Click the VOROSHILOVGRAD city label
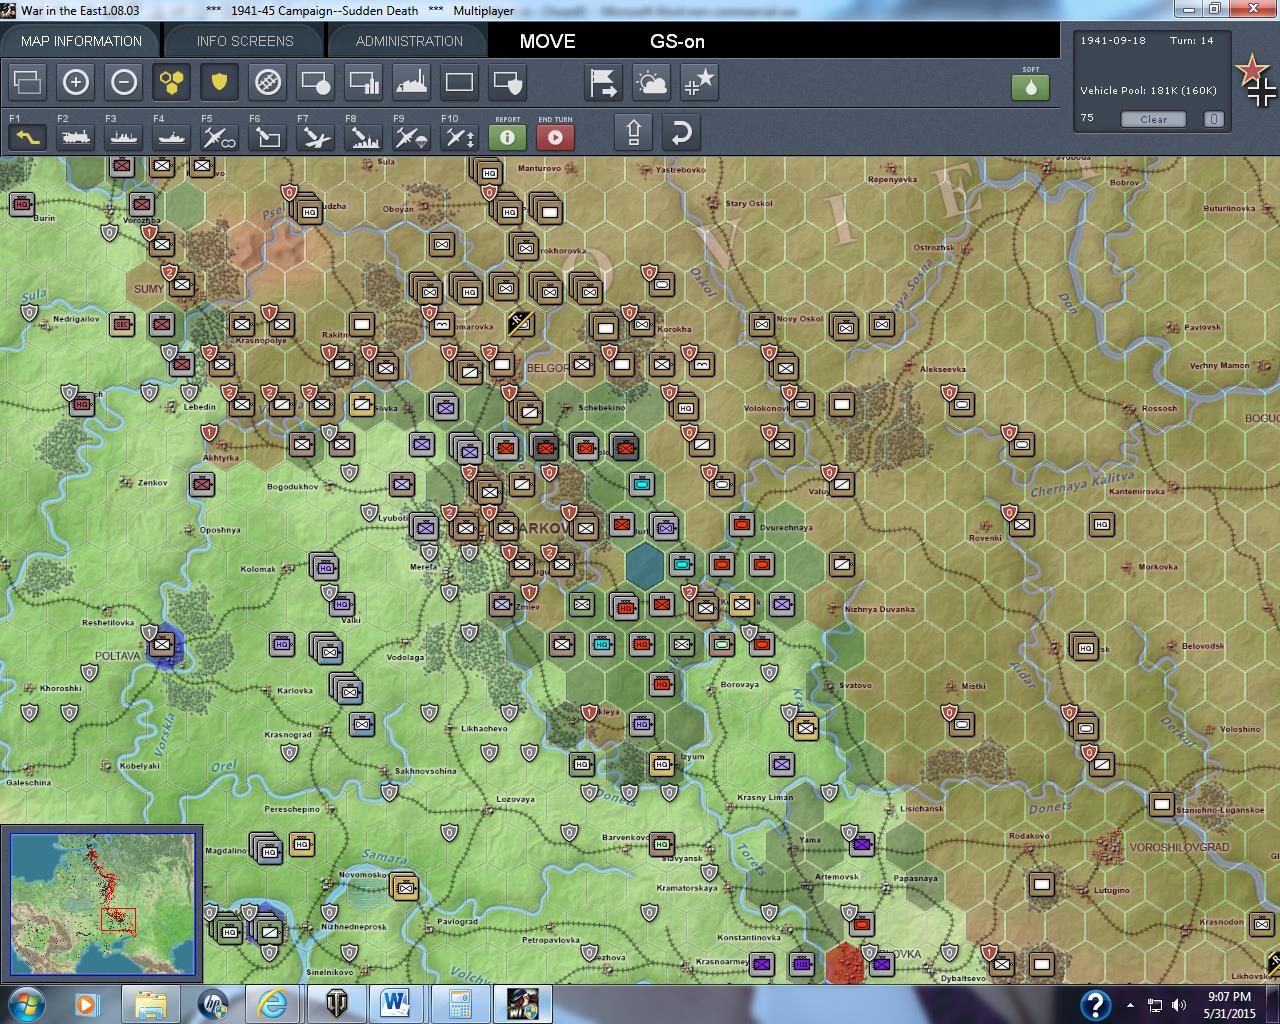Screen dimensions: 1280x1024 (x=1179, y=847)
